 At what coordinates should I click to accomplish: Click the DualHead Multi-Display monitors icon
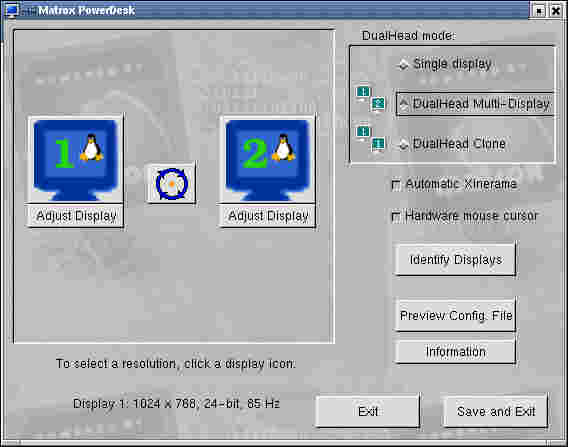pos(371,99)
